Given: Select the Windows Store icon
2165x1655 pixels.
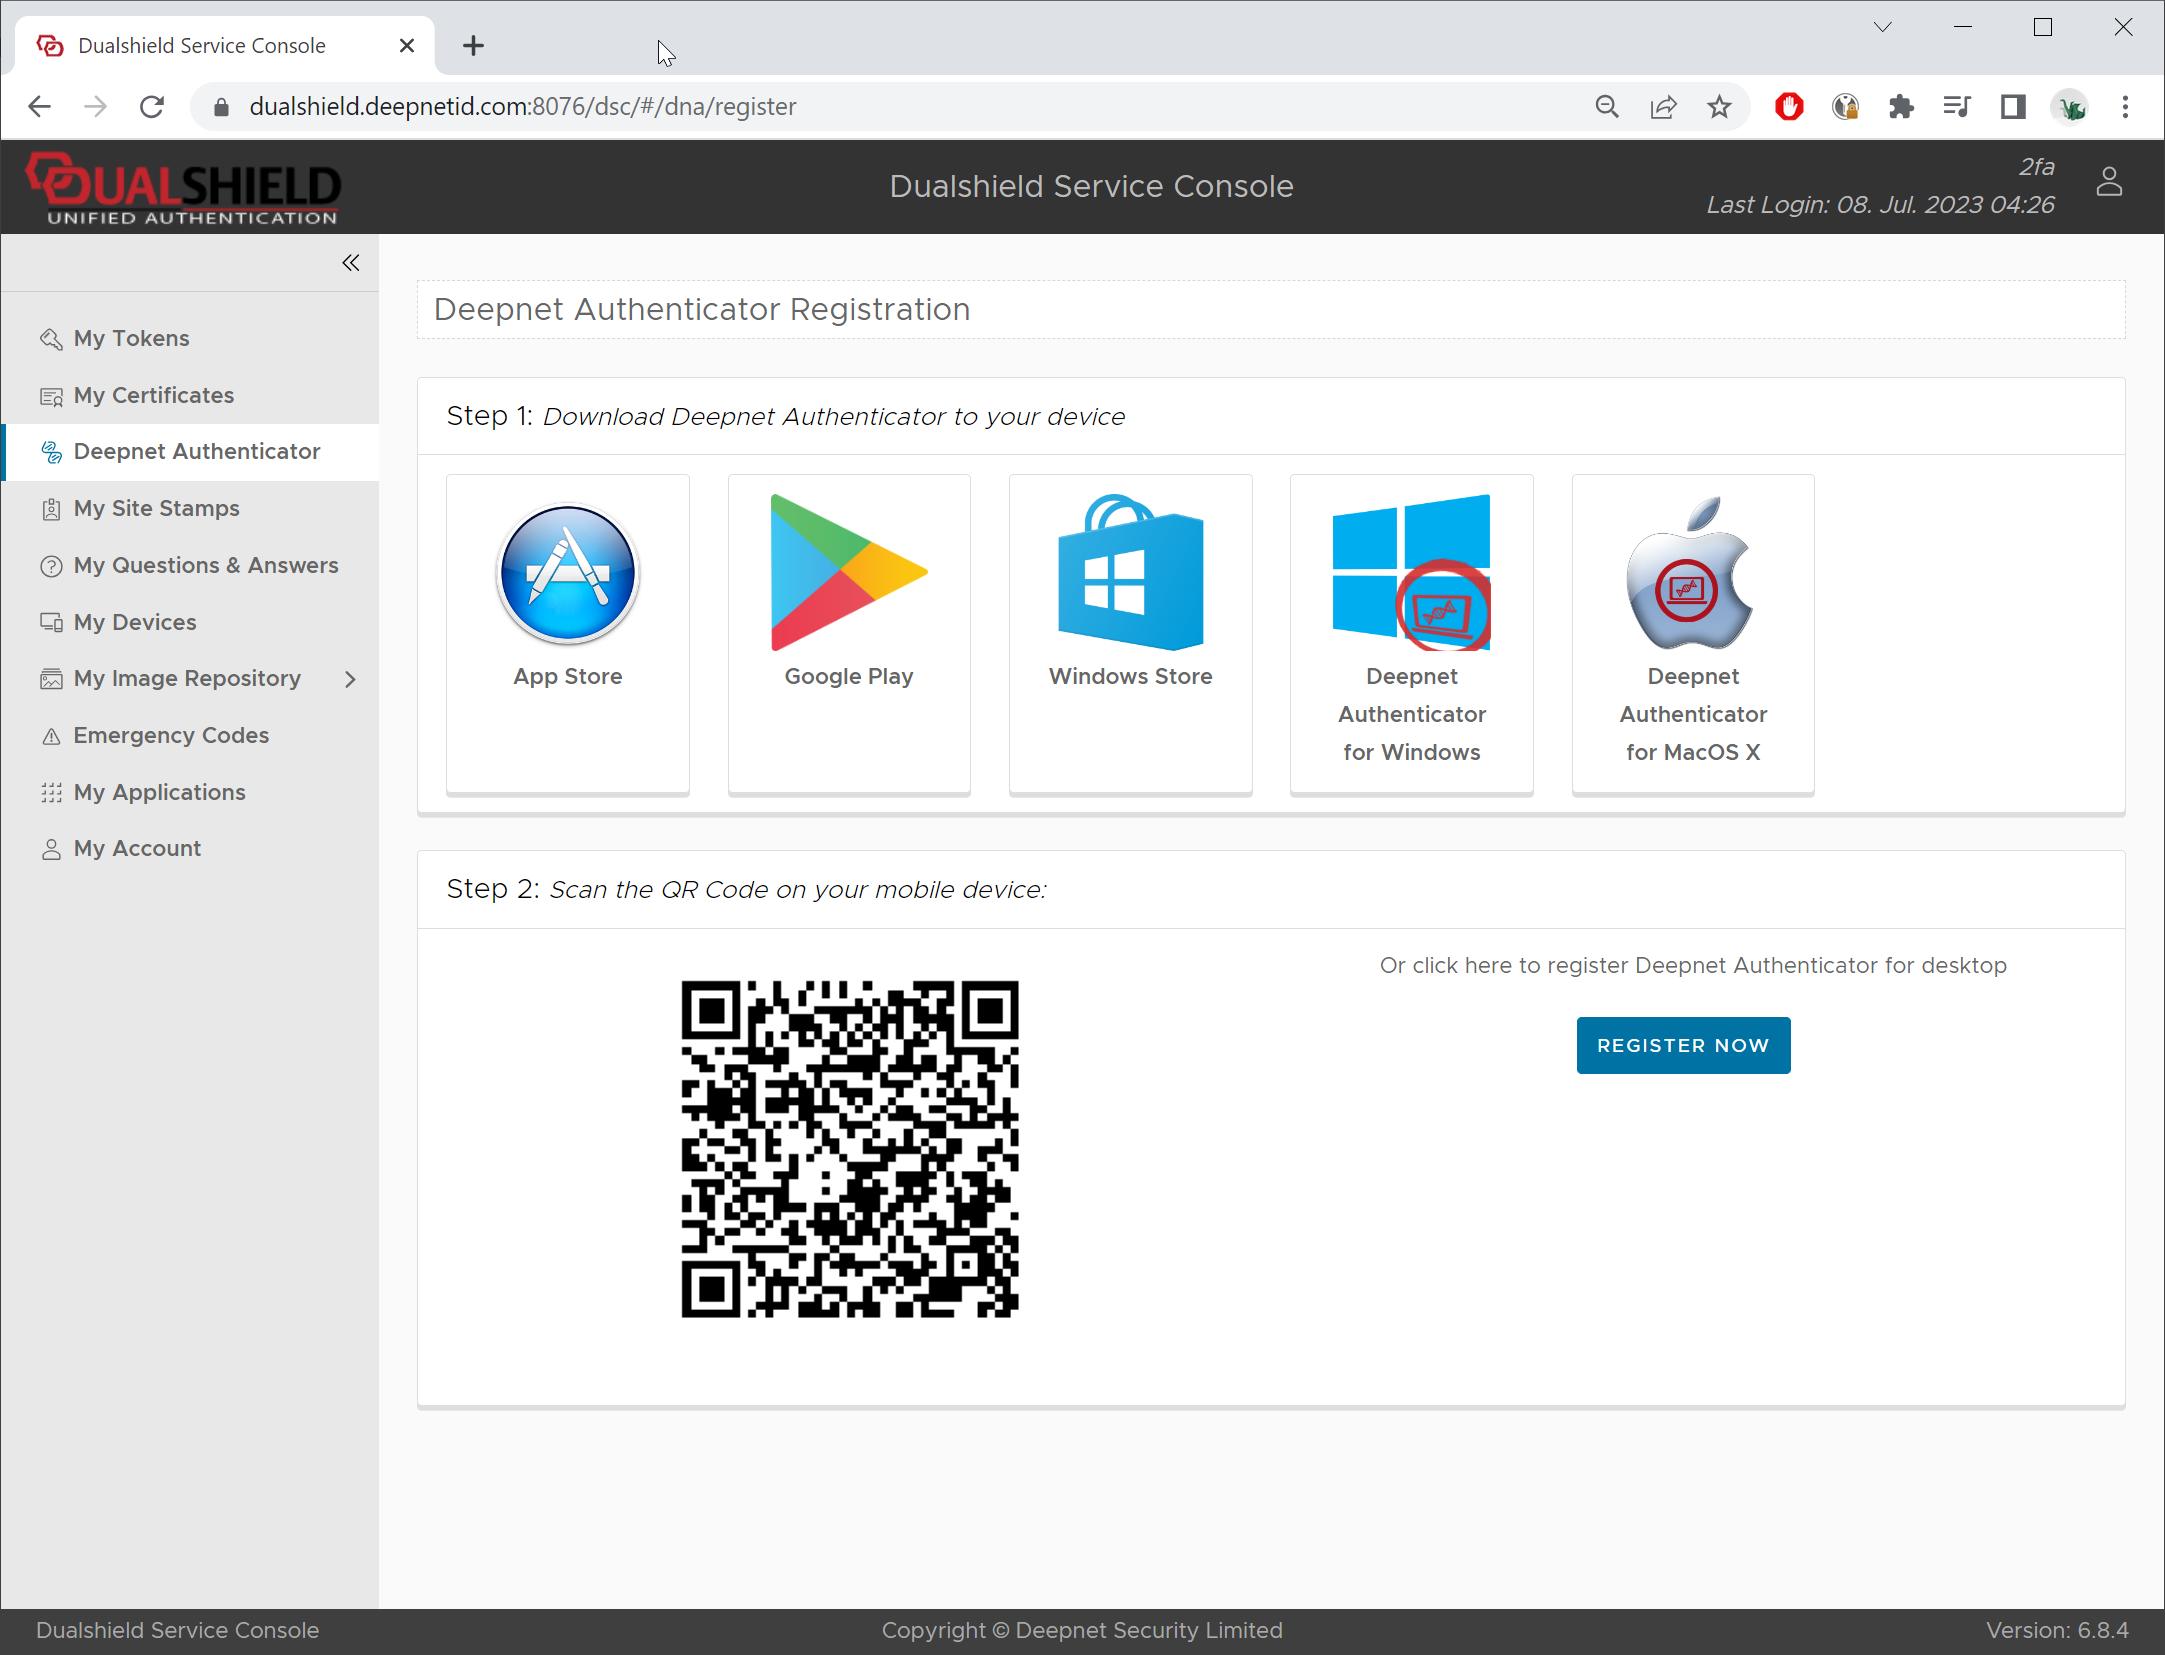Looking at the screenshot, I should pos(1130,574).
